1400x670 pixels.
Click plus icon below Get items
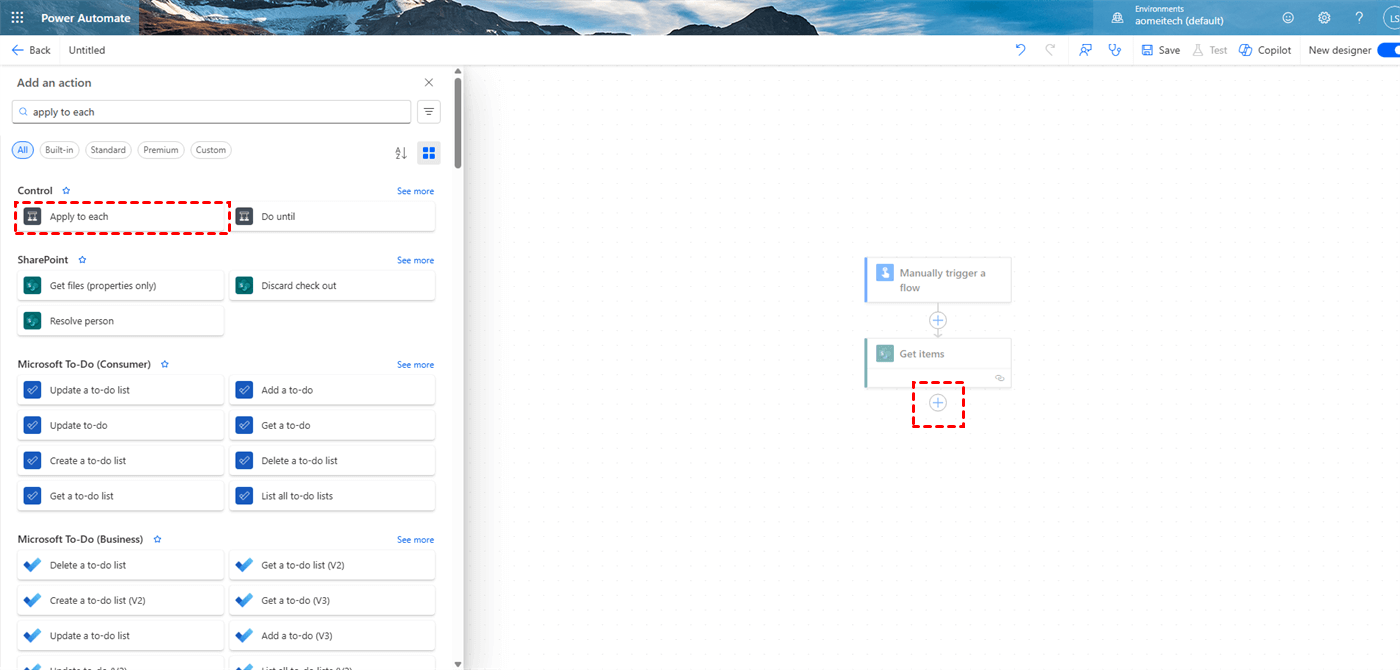(x=938, y=403)
